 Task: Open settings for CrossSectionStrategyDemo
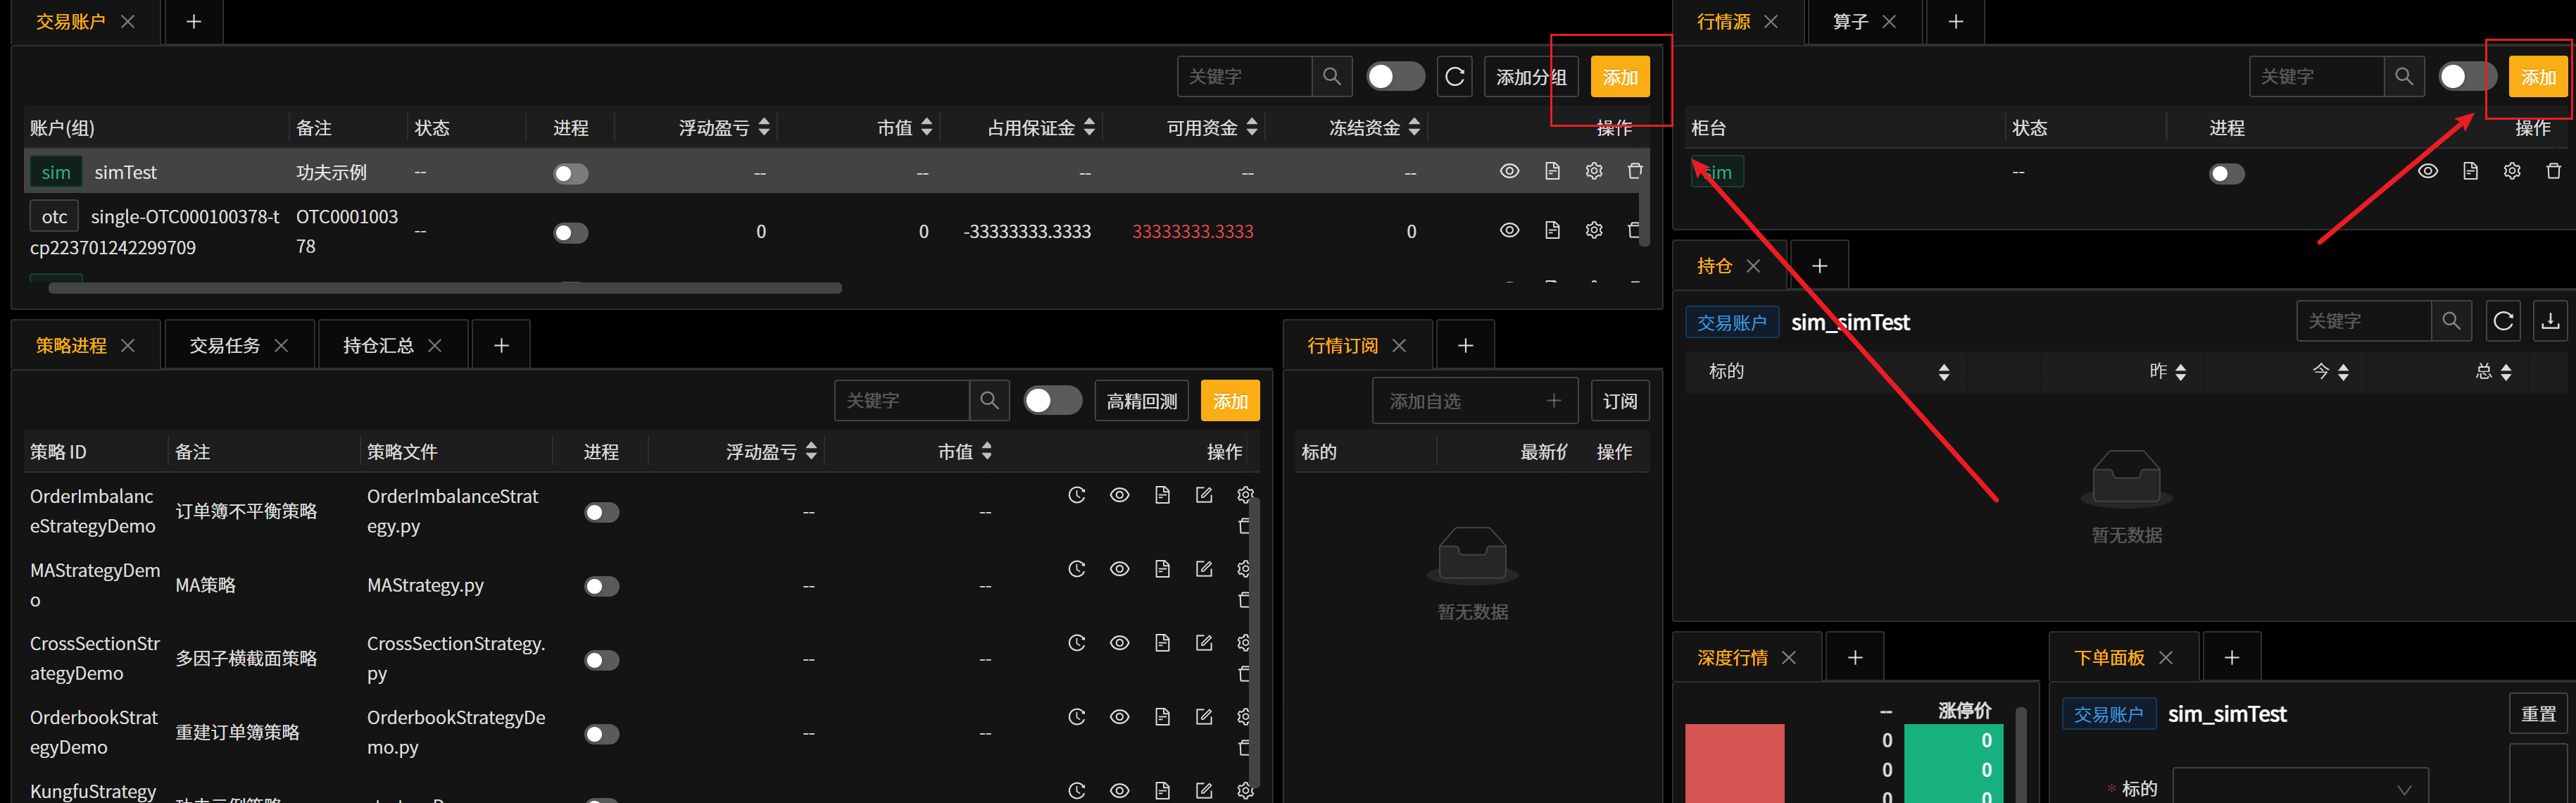(1245, 643)
